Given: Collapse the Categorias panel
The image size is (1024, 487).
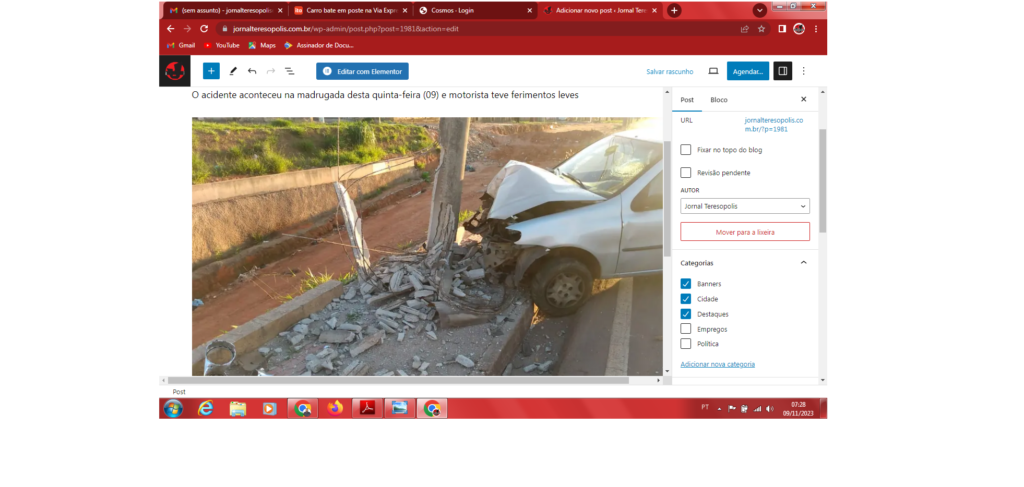Looking at the screenshot, I should tap(803, 263).
